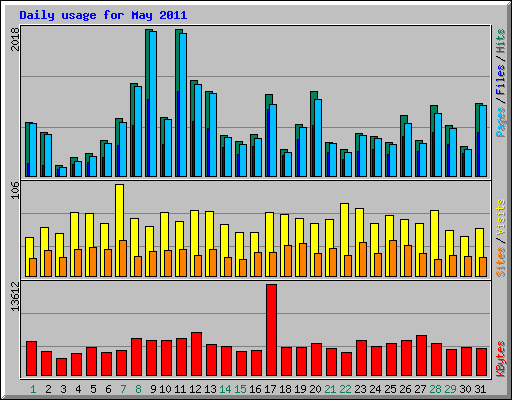Click the Pages legend label
Image resolution: width=512 pixels, height=400 pixels.
(x=500, y=122)
